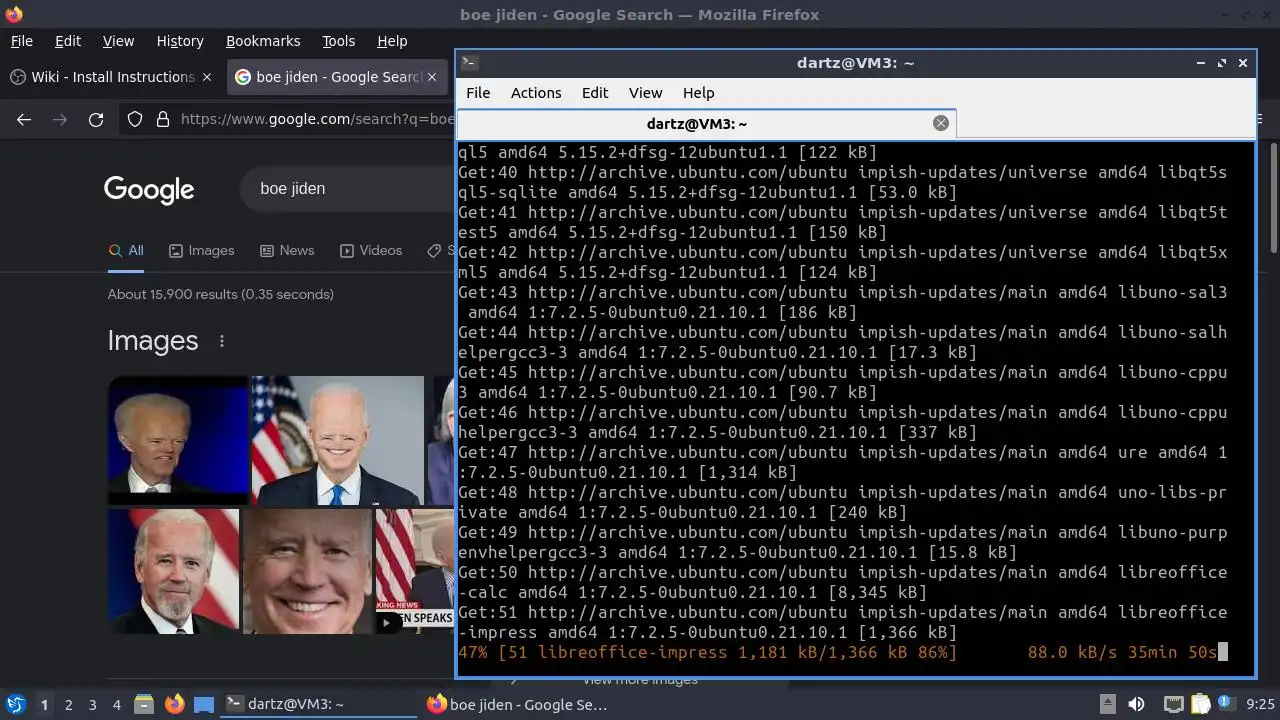Open the file manager from taskbar

(x=144, y=704)
